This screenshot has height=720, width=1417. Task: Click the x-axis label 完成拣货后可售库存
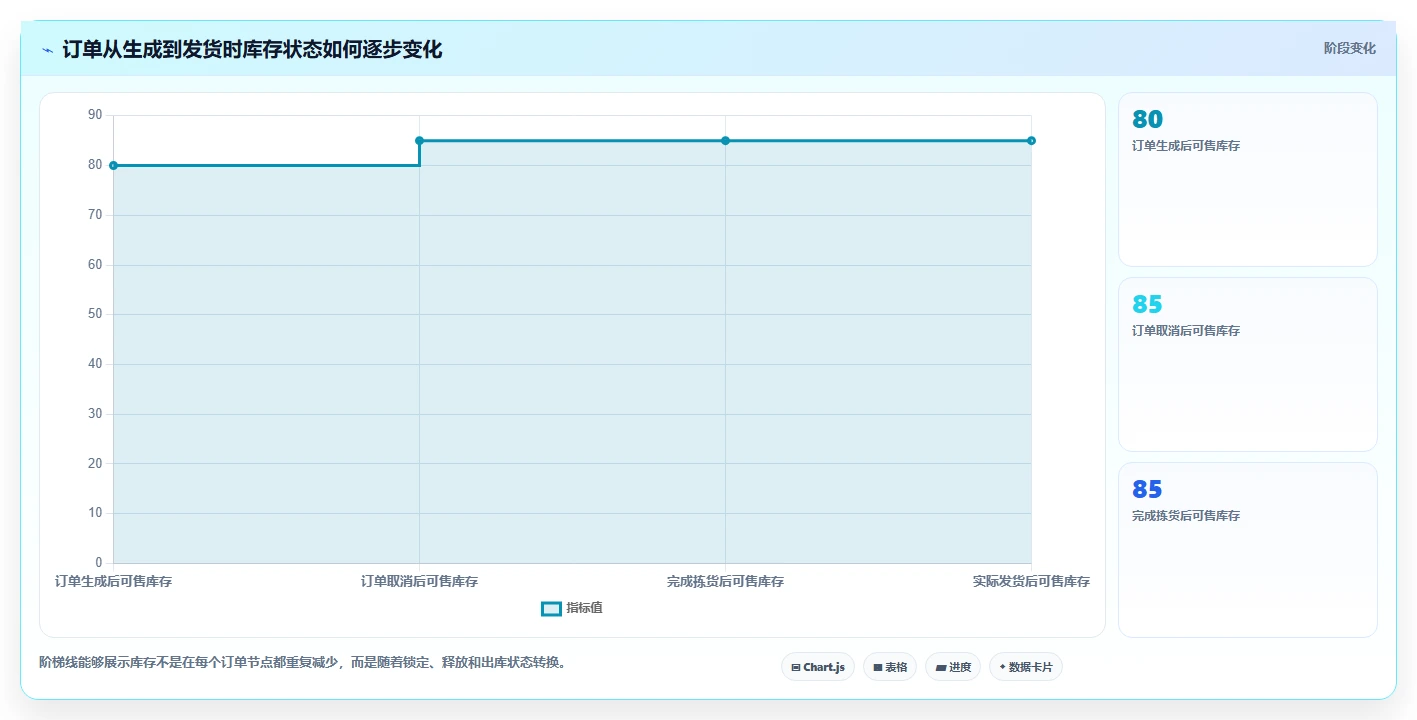tap(725, 581)
